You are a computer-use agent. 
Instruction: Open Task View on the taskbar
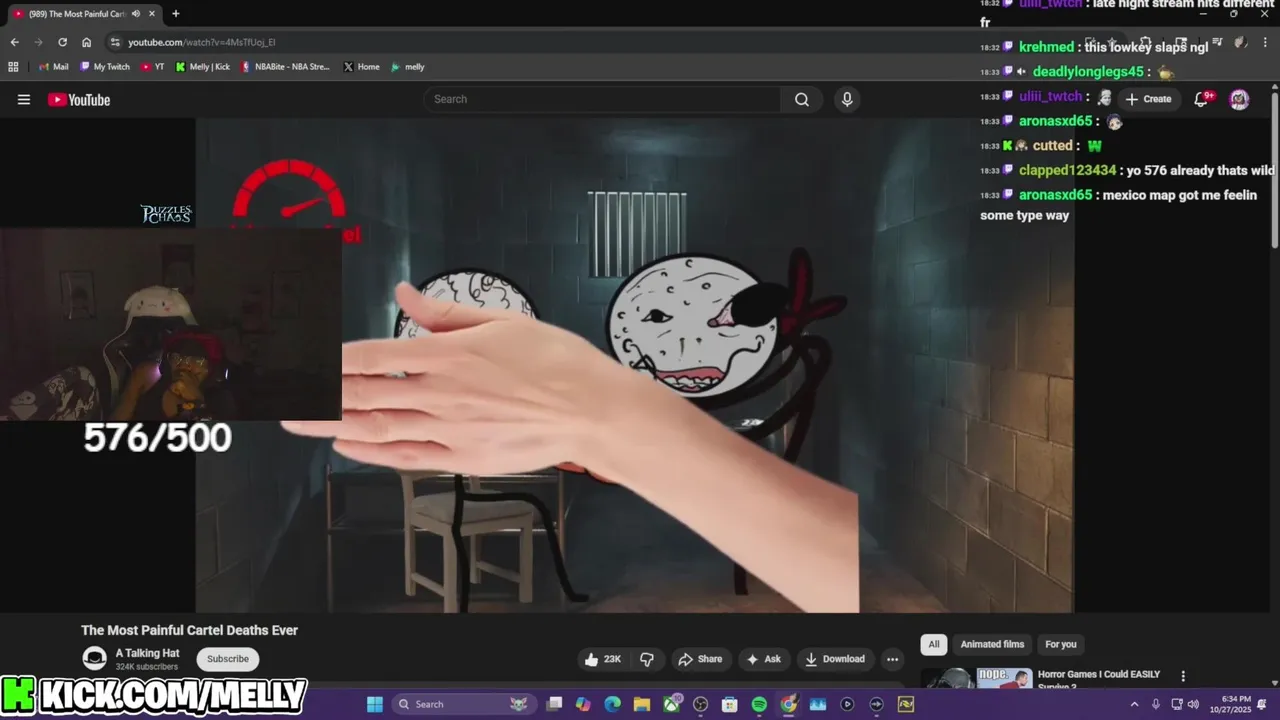pyautogui.click(x=554, y=704)
